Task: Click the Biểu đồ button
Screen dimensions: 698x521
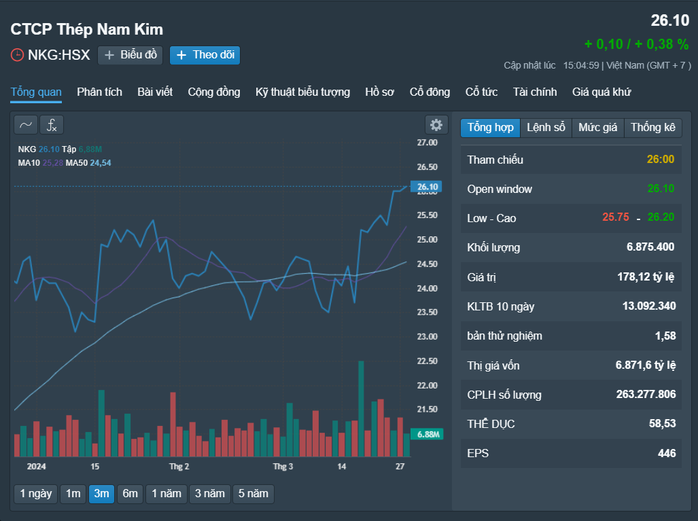Action: (130, 55)
